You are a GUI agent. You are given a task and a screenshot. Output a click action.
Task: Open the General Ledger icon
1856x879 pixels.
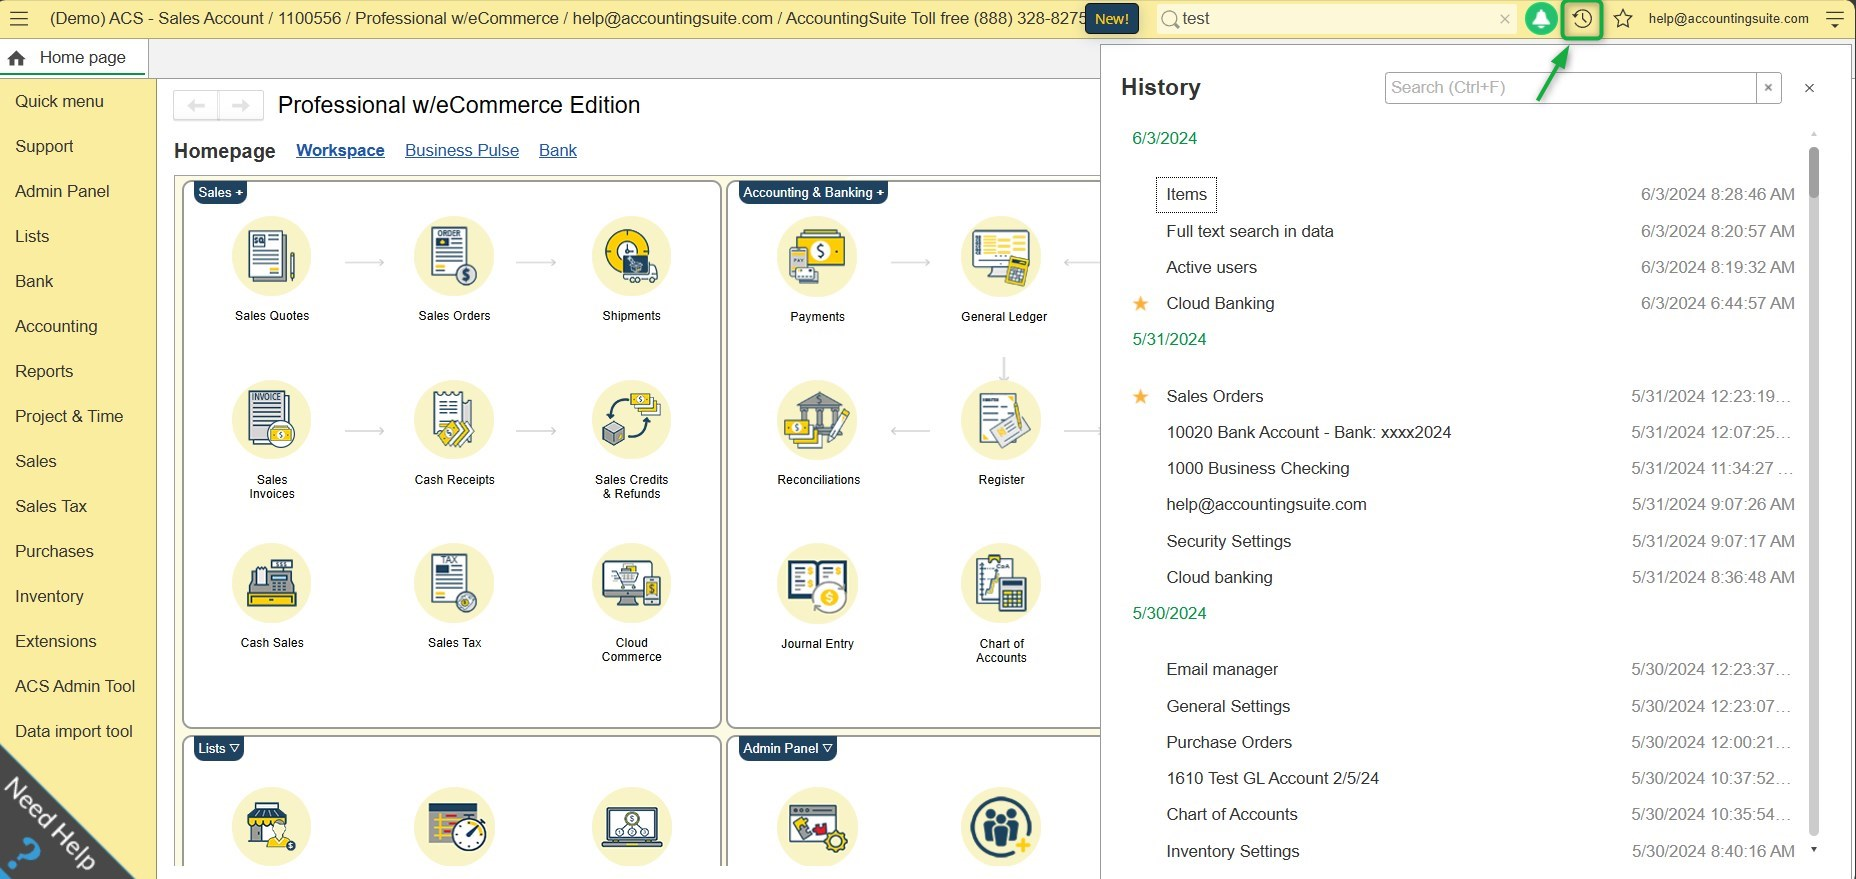pyautogui.click(x=1001, y=257)
